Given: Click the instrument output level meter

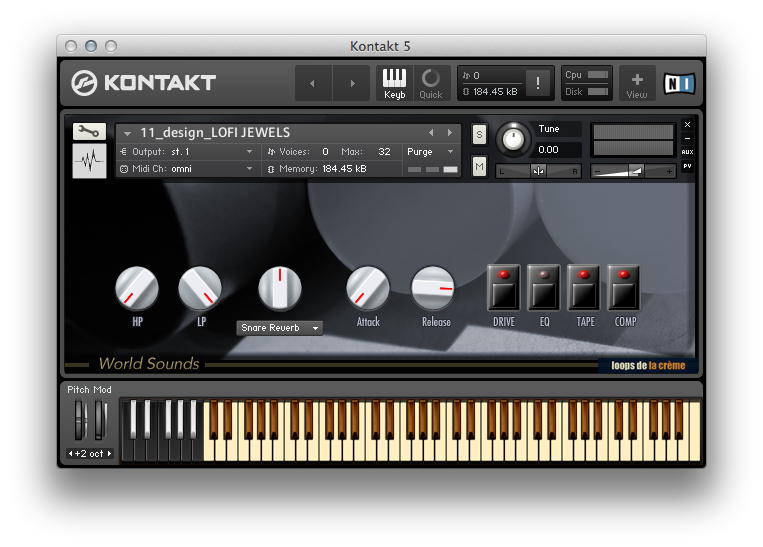Looking at the screenshot, I should pyautogui.click(x=633, y=140).
